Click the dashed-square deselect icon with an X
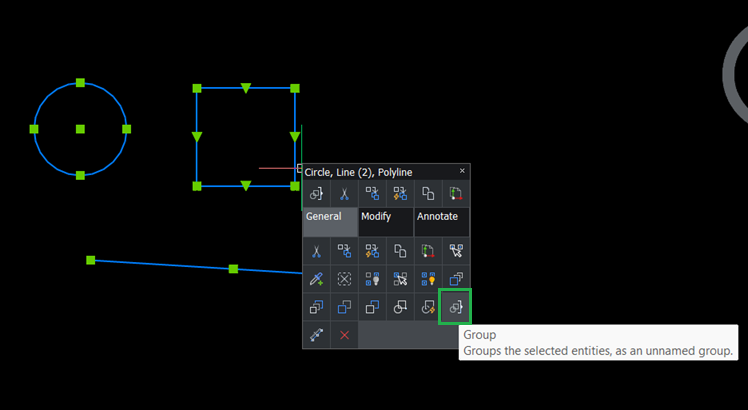 coord(344,279)
